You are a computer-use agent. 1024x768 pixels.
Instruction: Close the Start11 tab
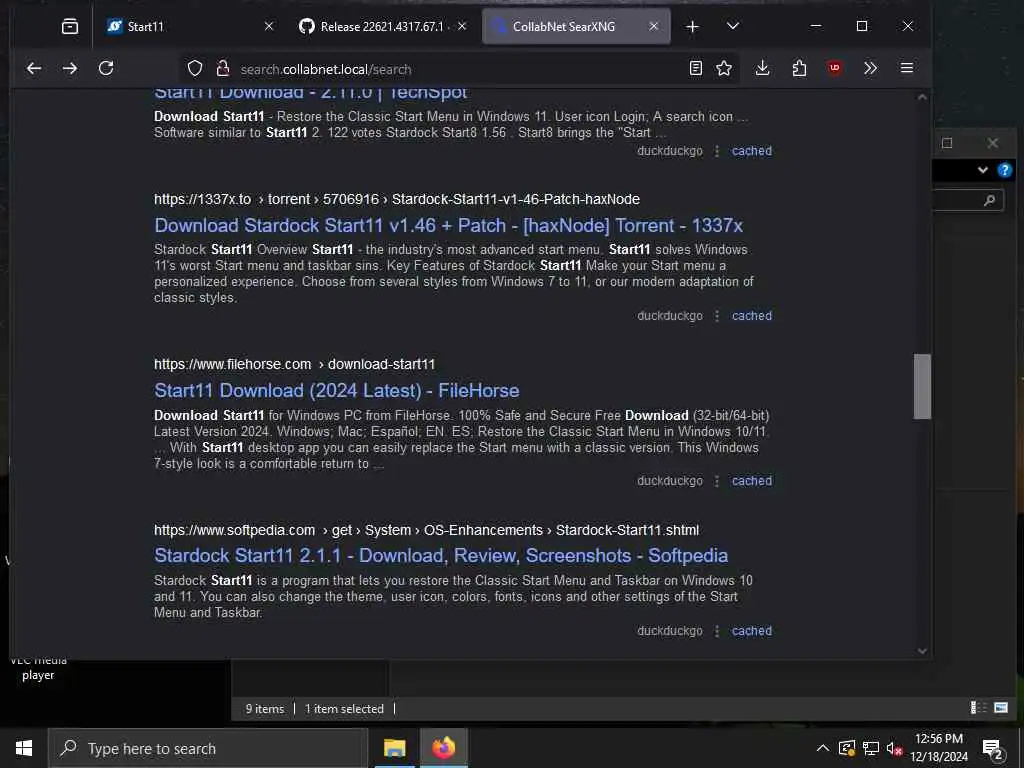(x=268, y=26)
